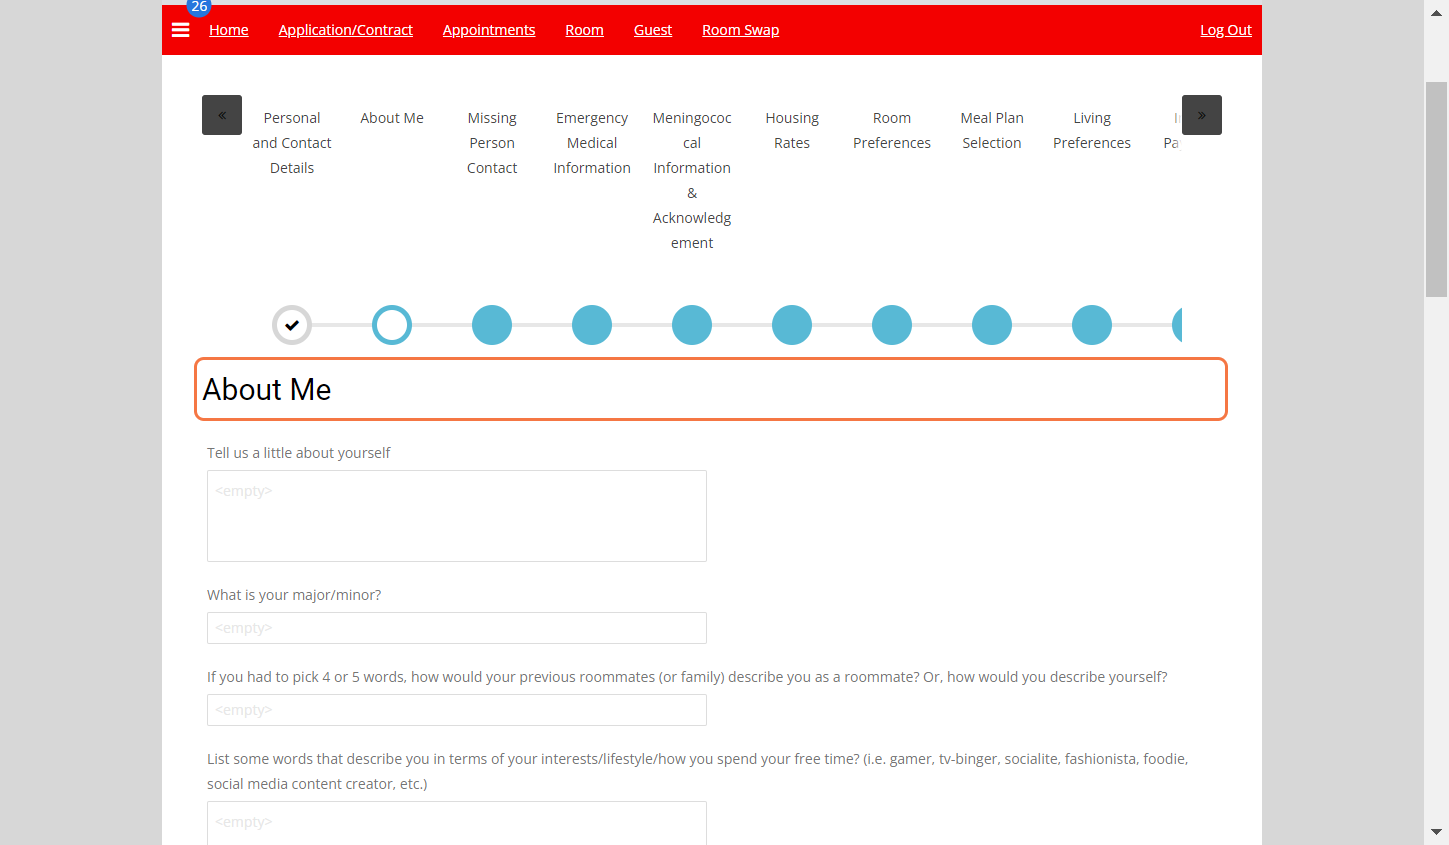1449x845 pixels.
Task: Click the scrollbar up arrow
Action: coord(1436,12)
